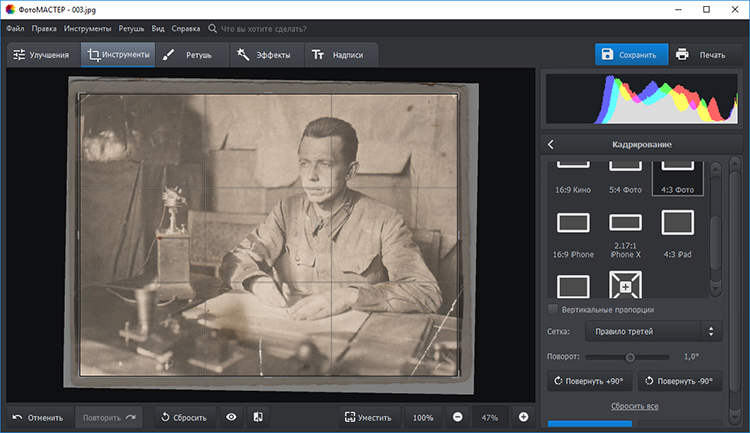
Task: Zoom in with the plus button
Action: click(523, 417)
